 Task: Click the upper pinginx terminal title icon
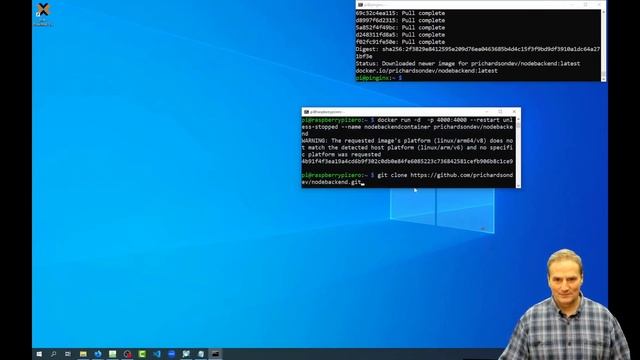tap(360, 5)
